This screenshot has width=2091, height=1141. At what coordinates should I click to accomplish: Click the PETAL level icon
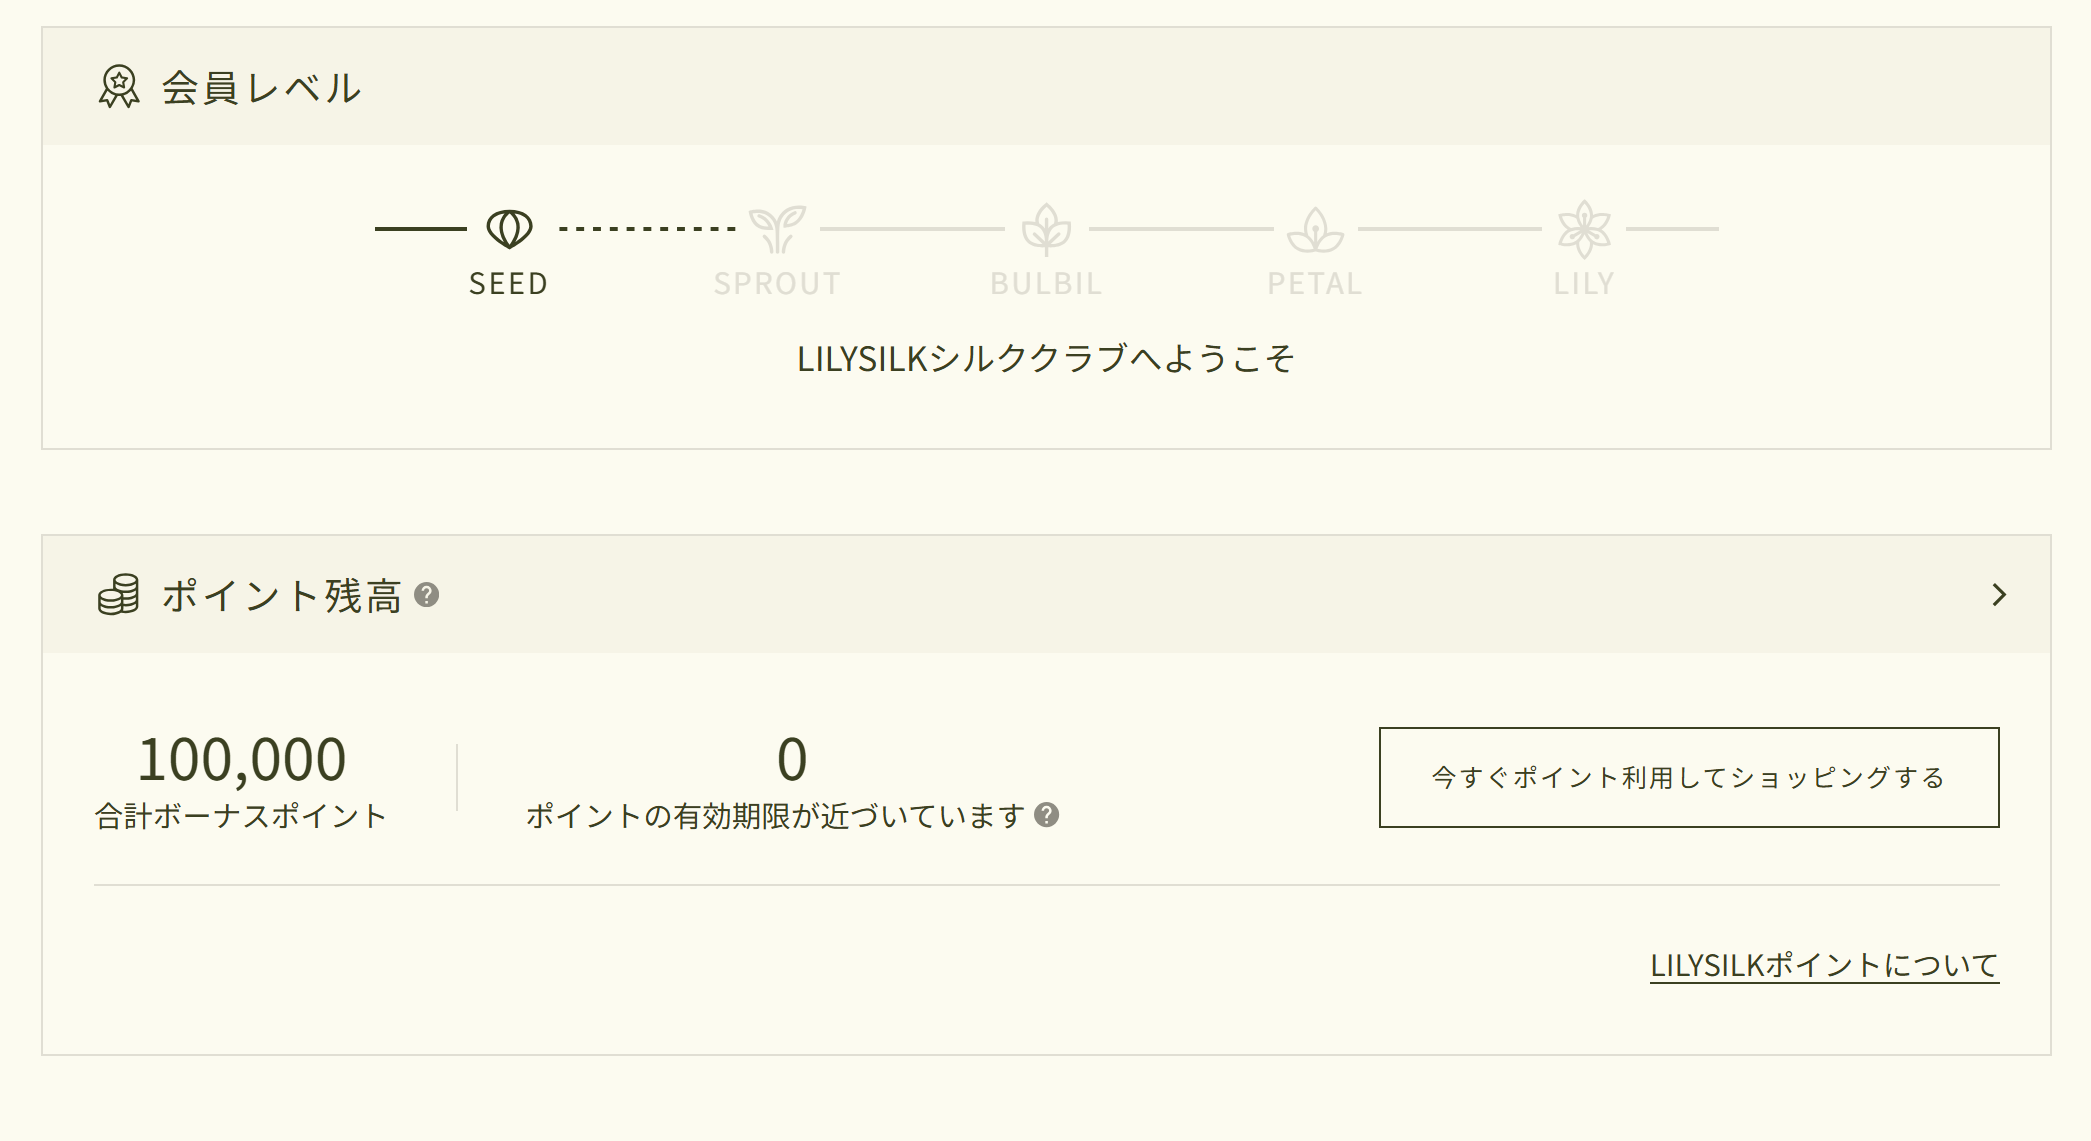tap(1315, 229)
